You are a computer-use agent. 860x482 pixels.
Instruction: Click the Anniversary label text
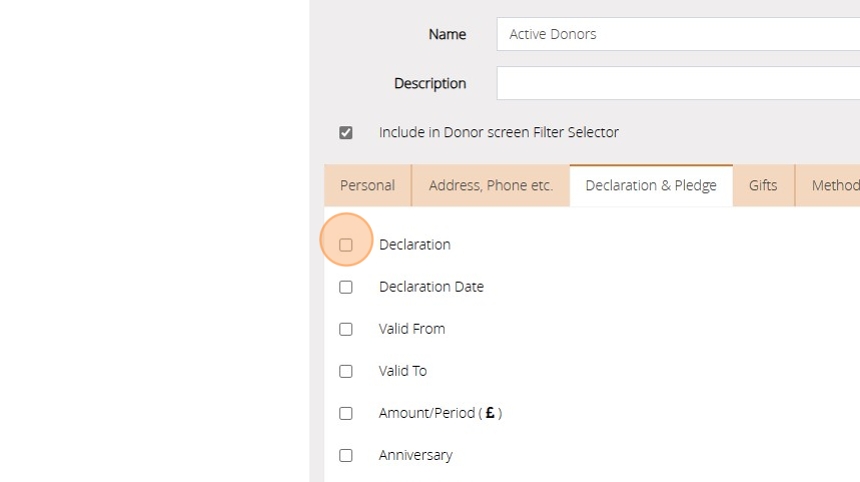[415, 455]
